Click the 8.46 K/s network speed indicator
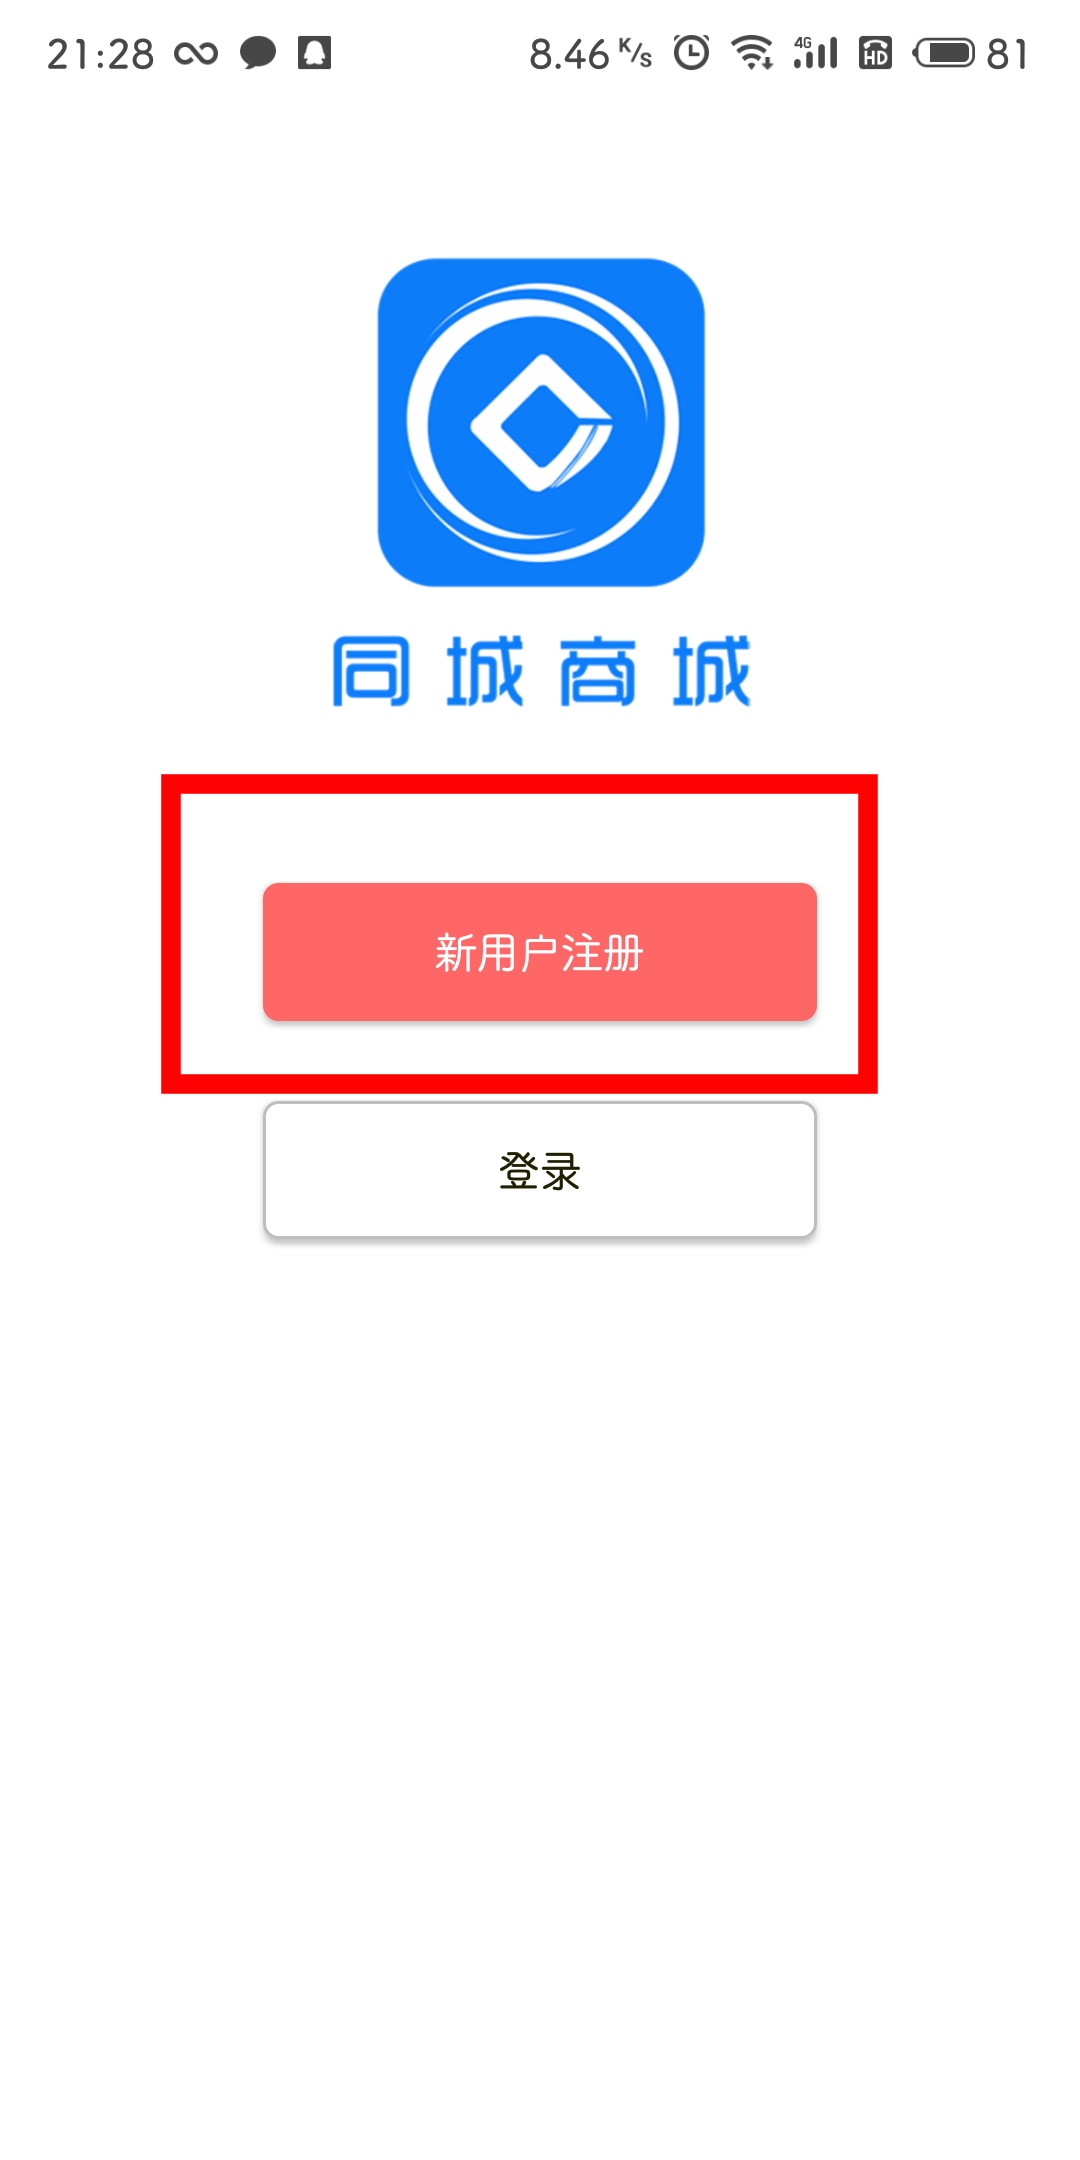1080x2160 pixels. tap(590, 54)
